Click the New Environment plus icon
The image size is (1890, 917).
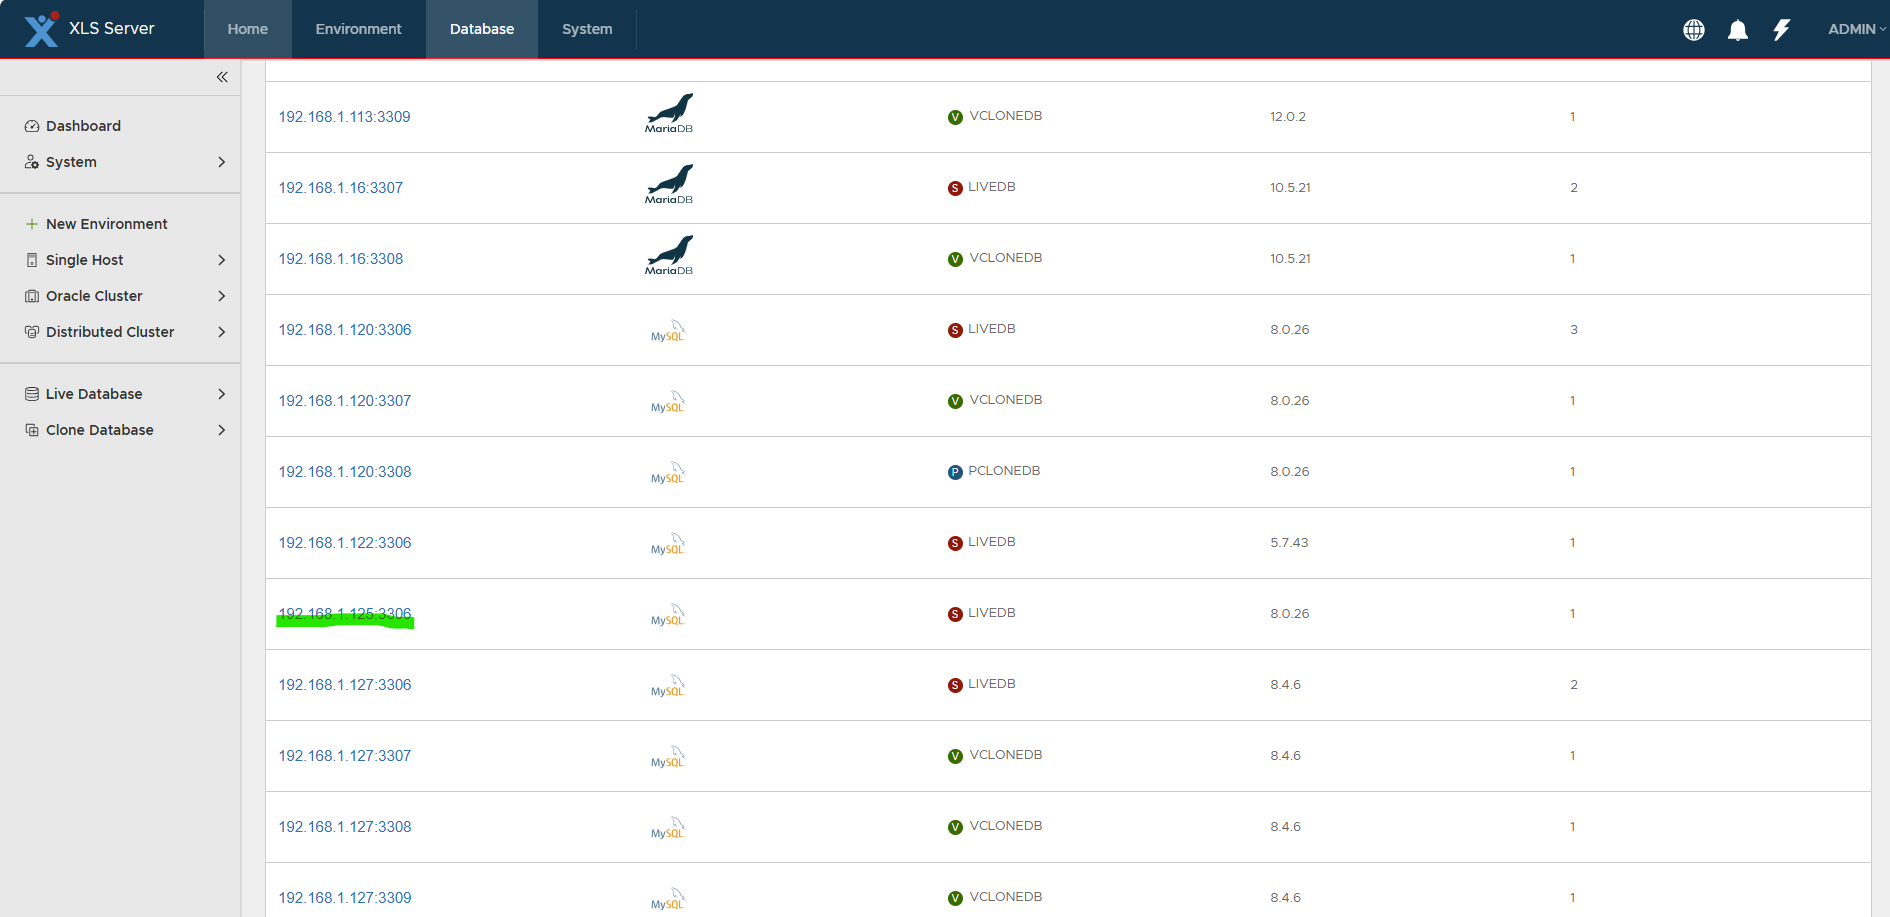pos(31,223)
